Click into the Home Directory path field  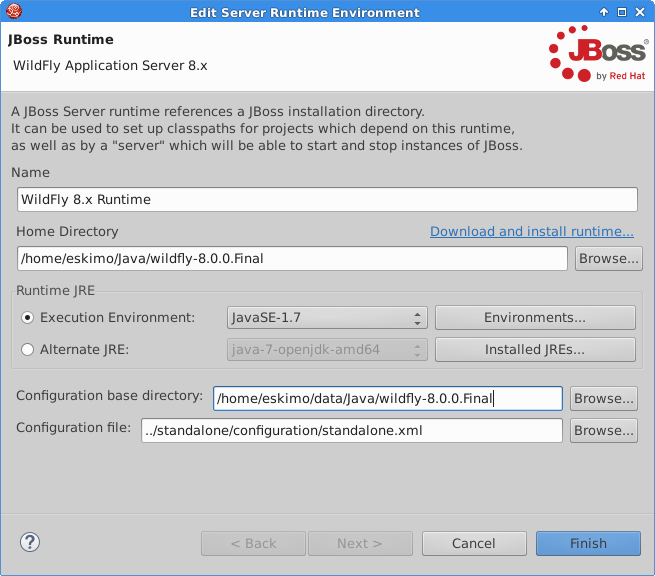pos(292,259)
